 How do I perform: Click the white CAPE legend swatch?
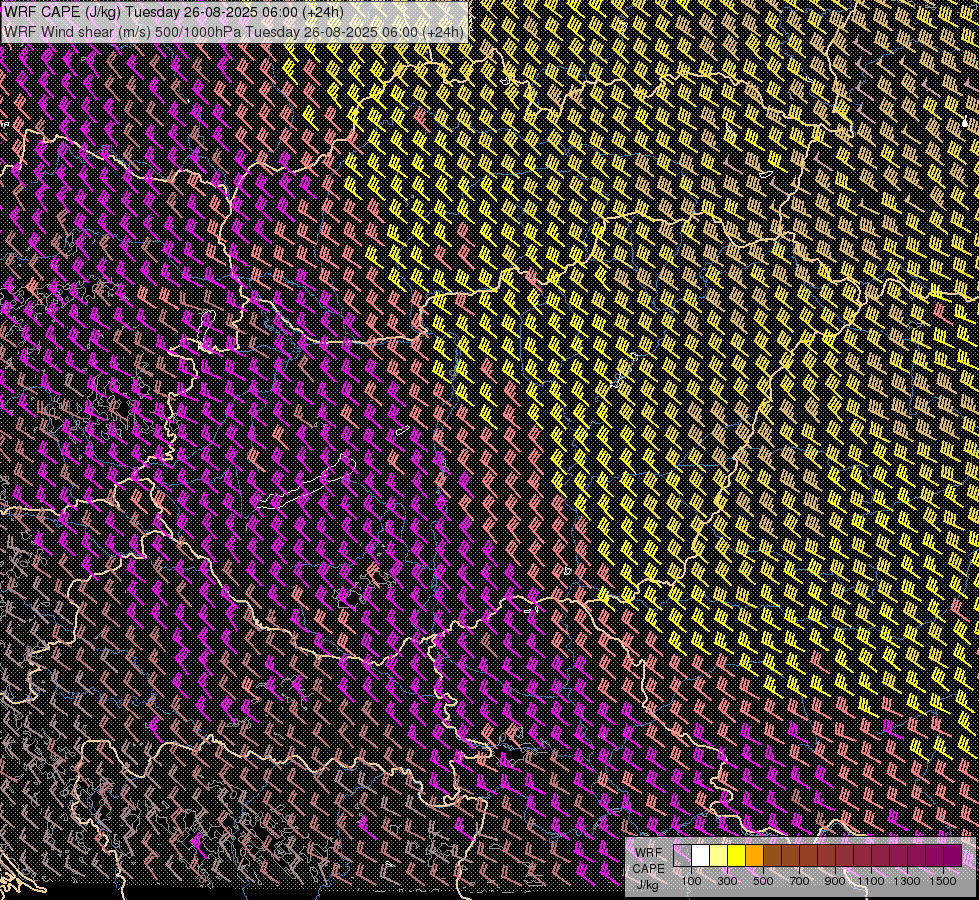[x=701, y=856]
